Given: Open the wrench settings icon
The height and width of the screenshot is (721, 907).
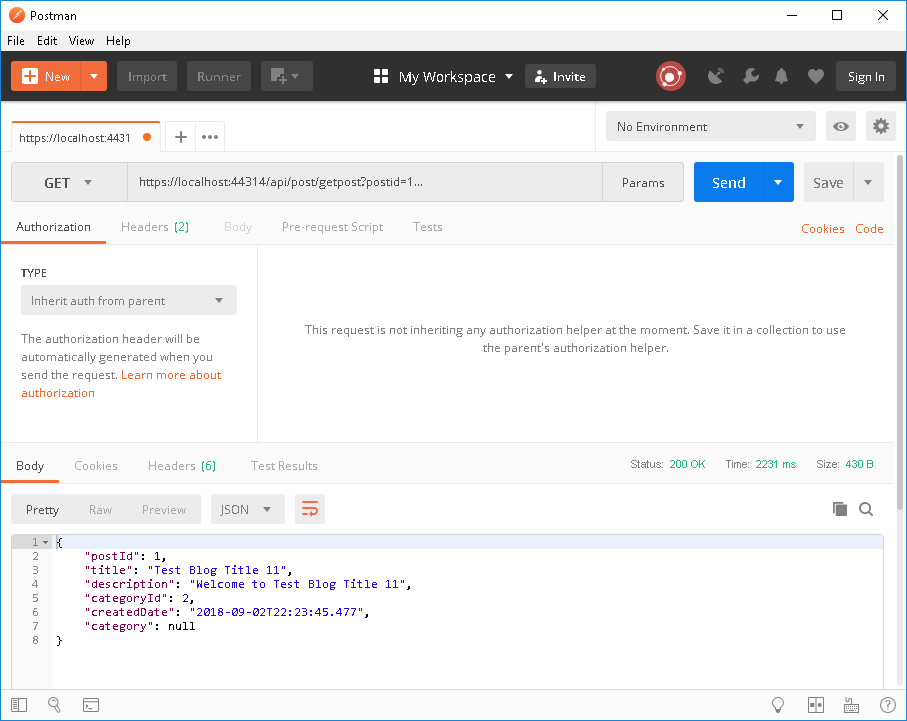Looking at the screenshot, I should pyautogui.click(x=750, y=76).
